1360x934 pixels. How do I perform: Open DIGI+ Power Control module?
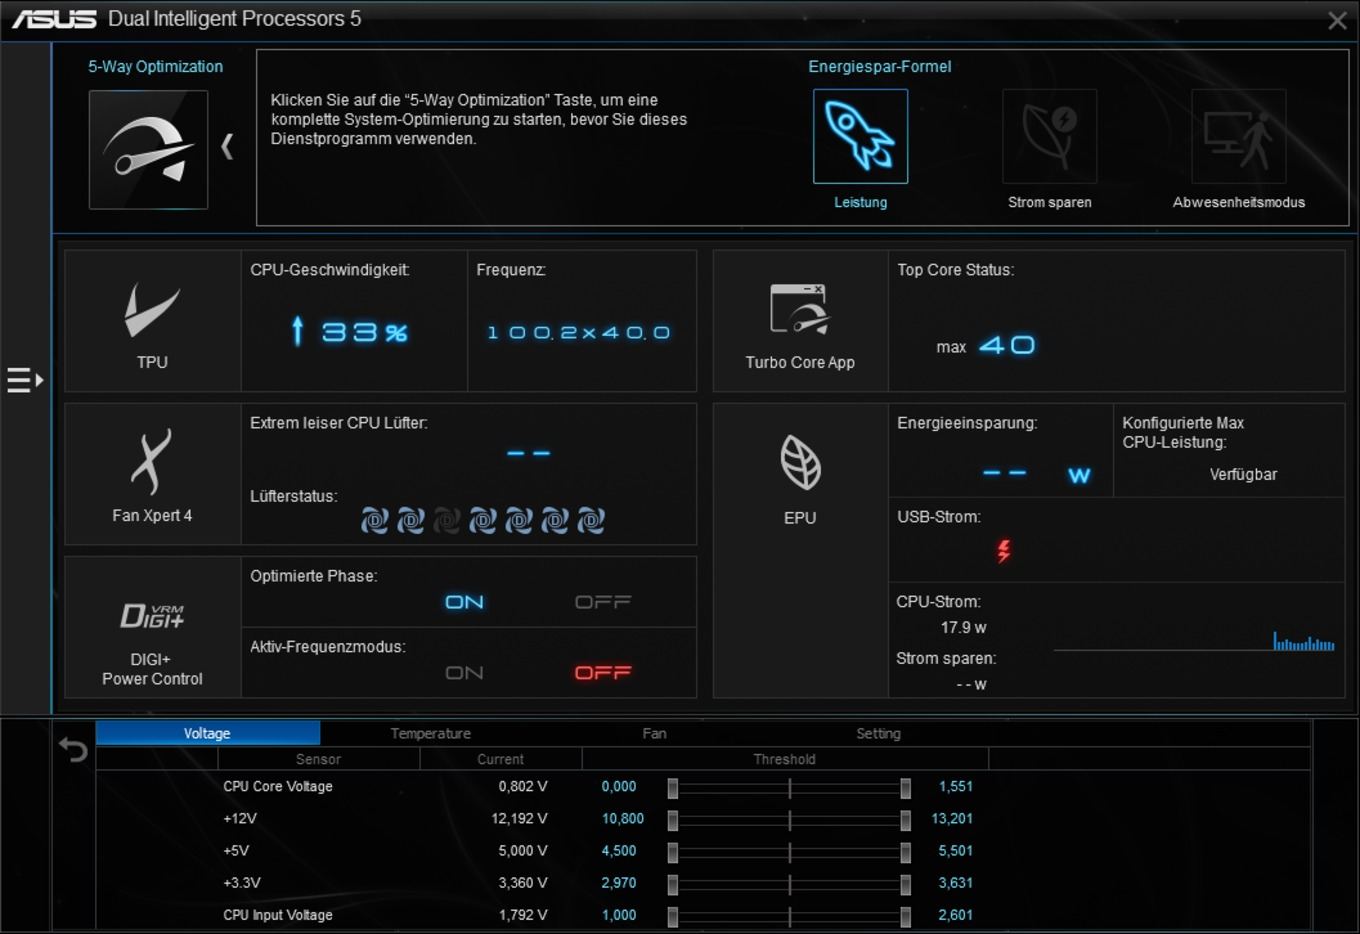152,627
